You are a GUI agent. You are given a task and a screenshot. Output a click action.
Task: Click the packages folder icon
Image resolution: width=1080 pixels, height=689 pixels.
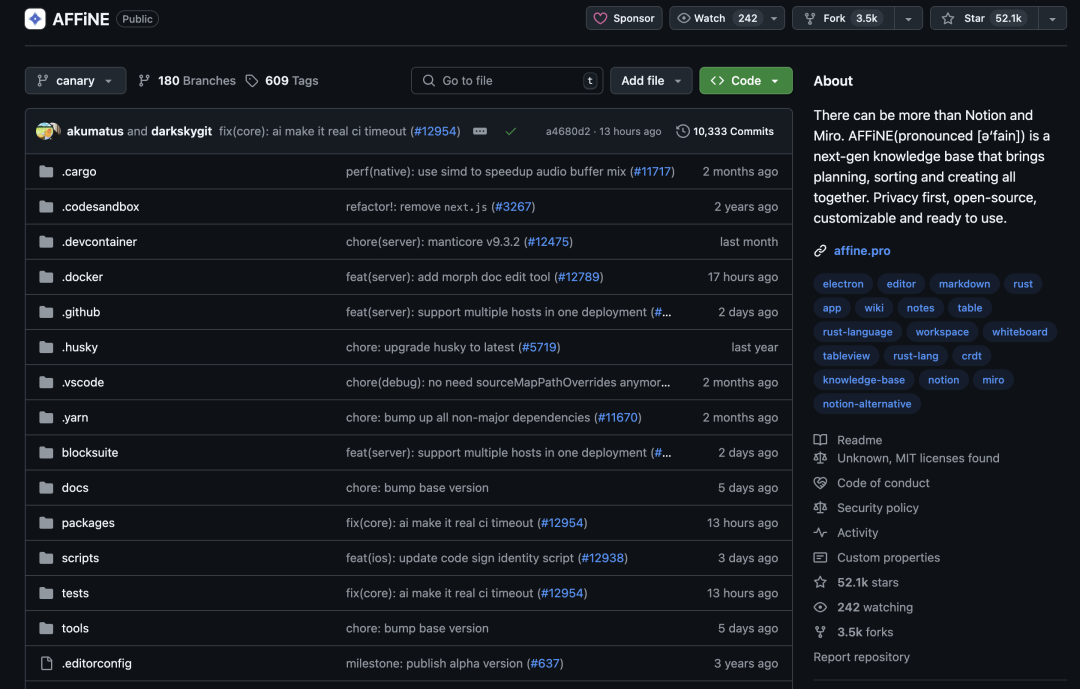(x=46, y=523)
